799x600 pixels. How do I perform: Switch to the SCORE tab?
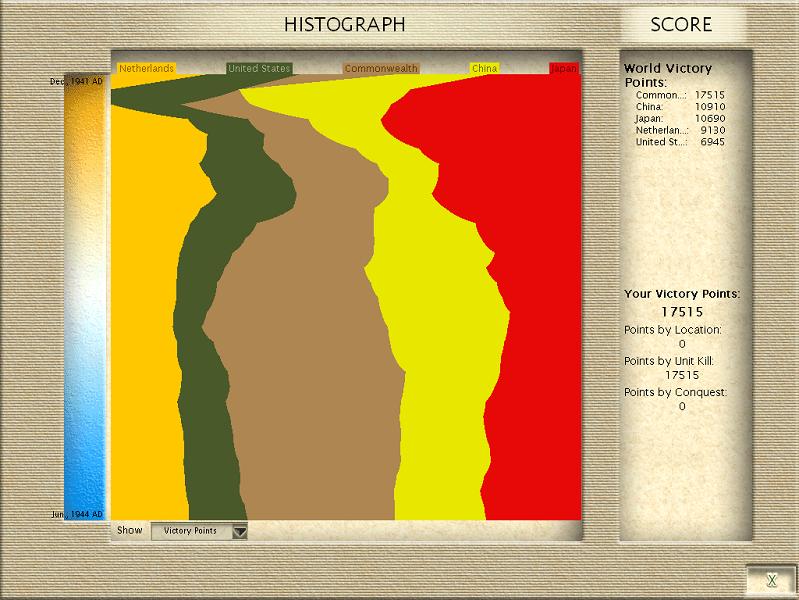coord(681,24)
